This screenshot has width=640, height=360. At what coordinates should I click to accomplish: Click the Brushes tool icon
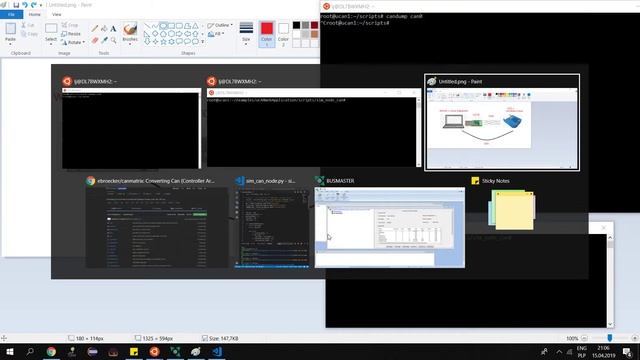[130, 29]
